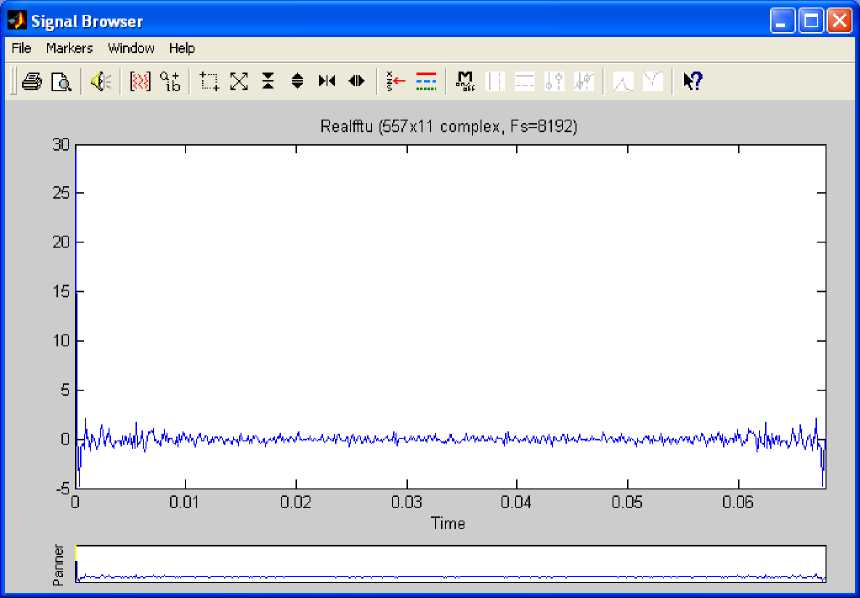Click the Select Trace icon with red arrow
The width and height of the screenshot is (860, 598).
pyautogui.click(x=396, y=82)
